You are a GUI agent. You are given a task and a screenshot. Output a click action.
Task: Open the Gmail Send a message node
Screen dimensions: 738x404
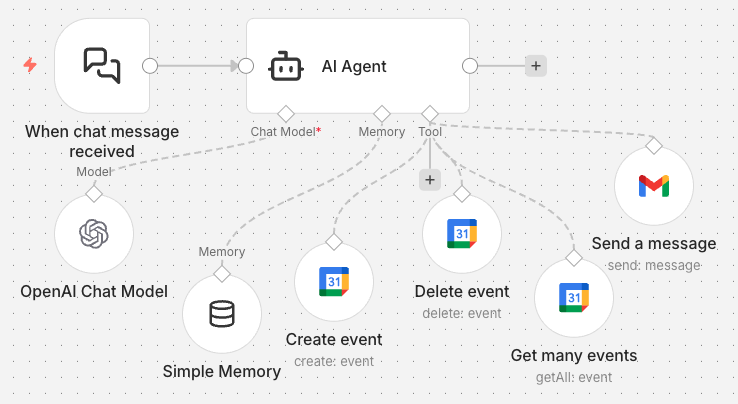coord(653,186)
